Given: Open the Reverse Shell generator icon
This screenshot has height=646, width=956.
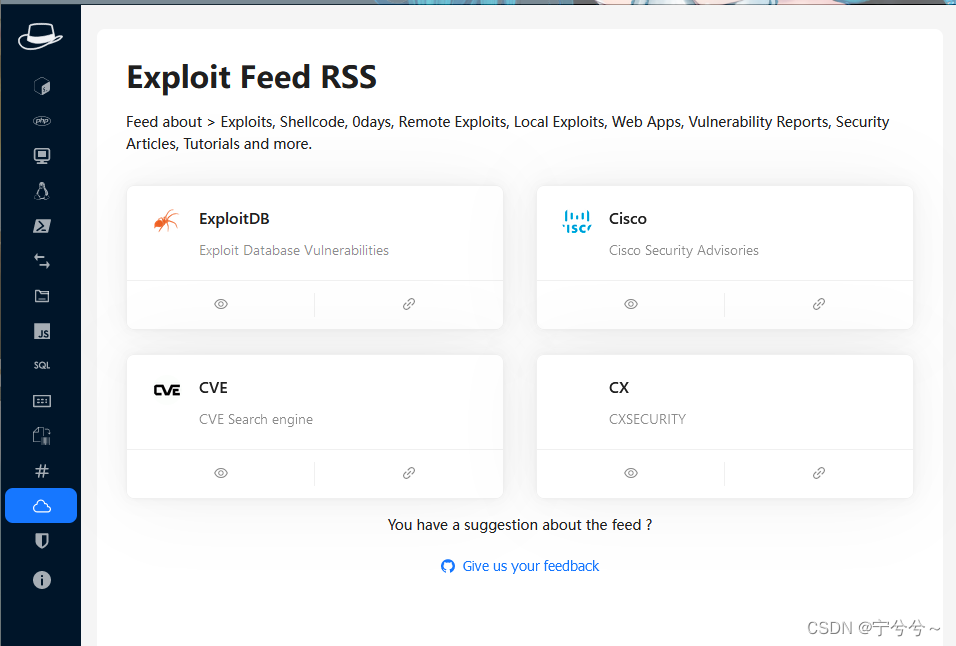Looking at the screenshot, I should point(41,86).
